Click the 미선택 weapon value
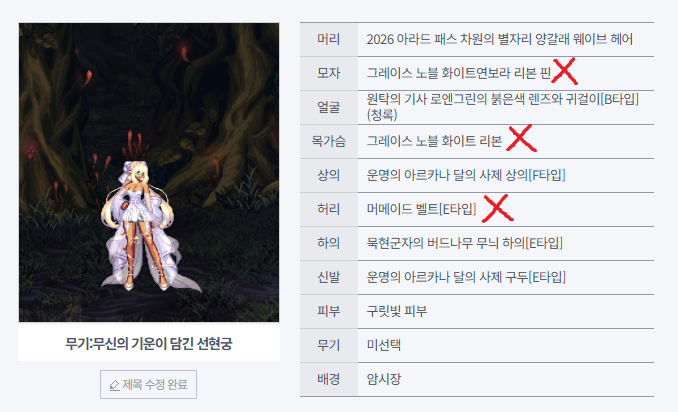678x412 pixels. (384, 345)
